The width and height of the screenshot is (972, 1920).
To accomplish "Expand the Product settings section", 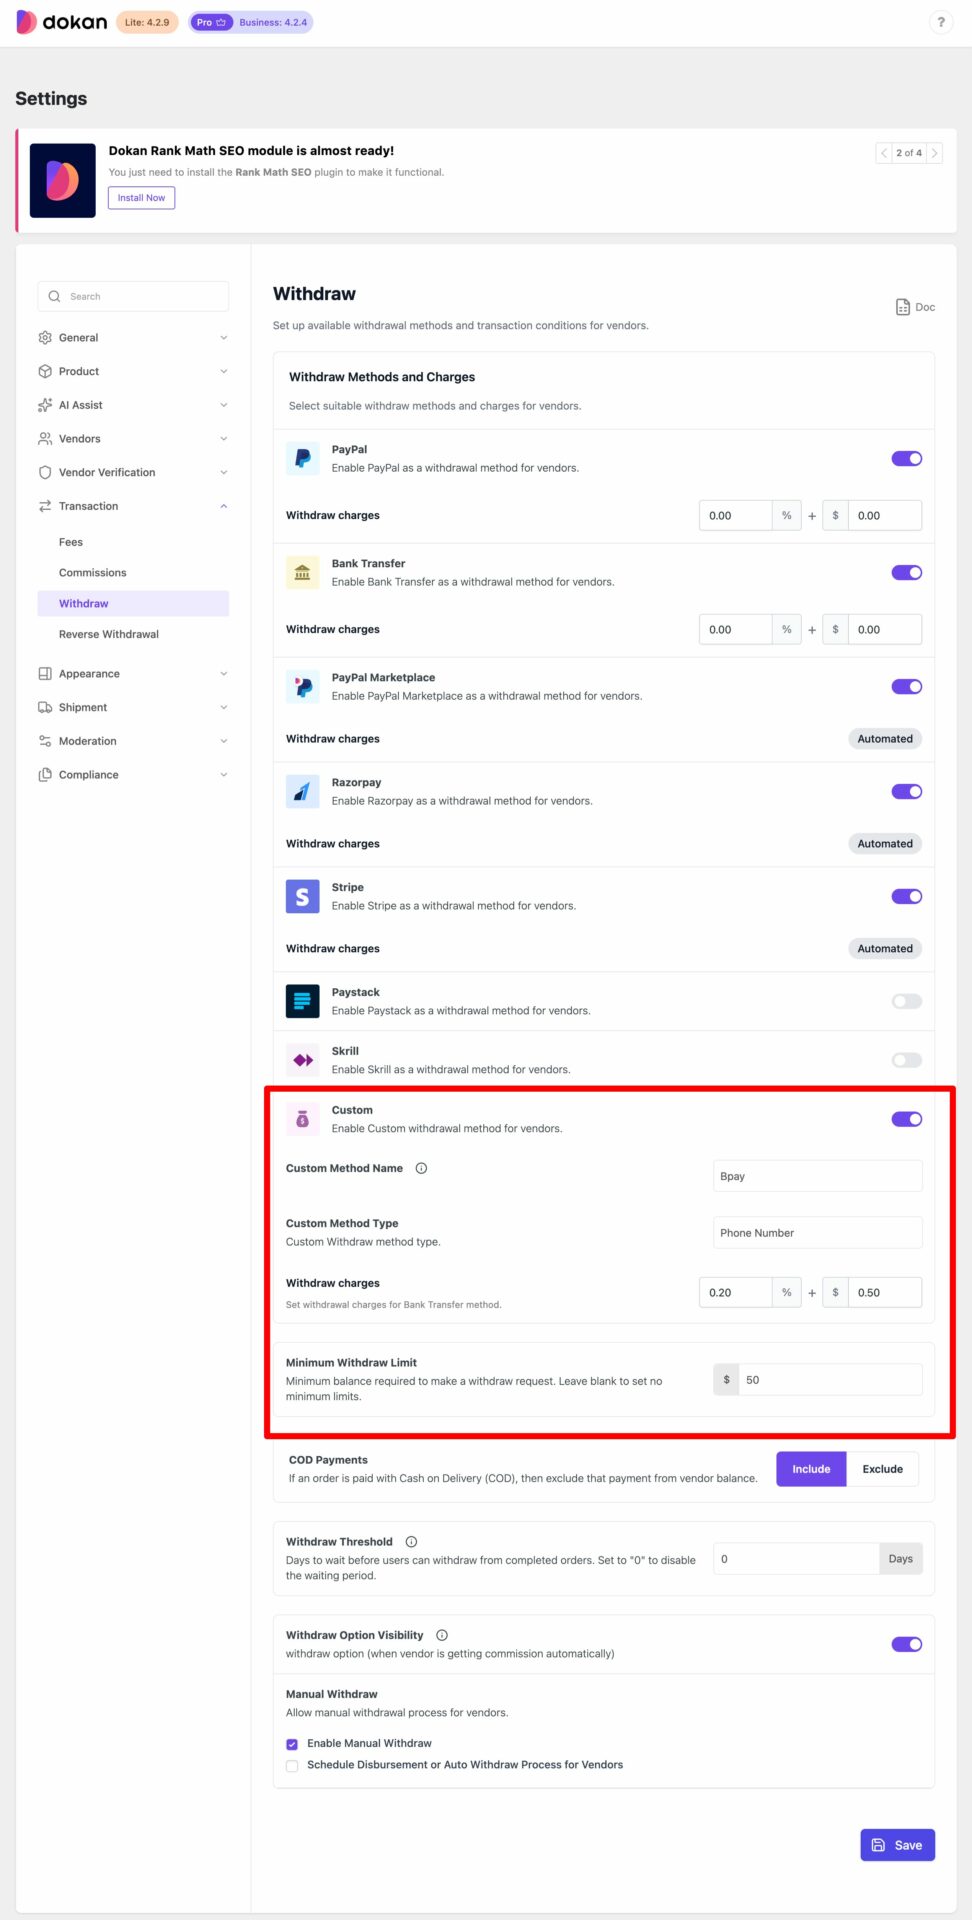I will coord(224,371).
